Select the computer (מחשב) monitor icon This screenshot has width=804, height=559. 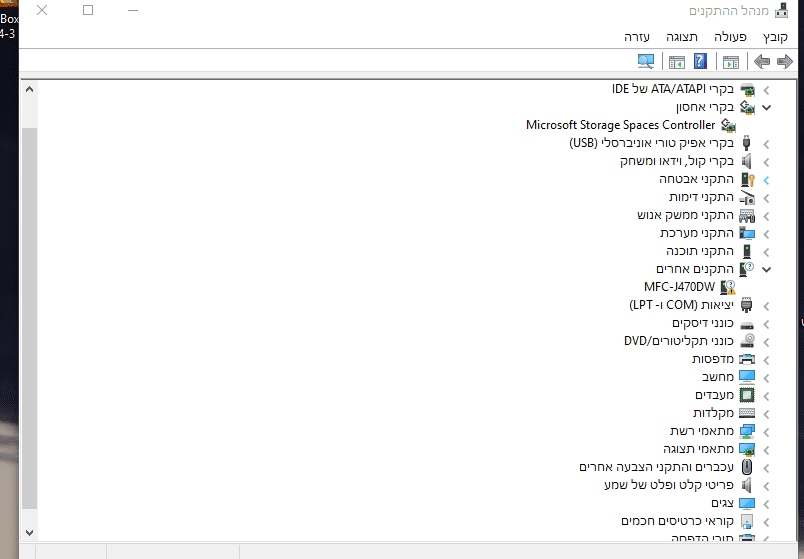click(747, 377)
